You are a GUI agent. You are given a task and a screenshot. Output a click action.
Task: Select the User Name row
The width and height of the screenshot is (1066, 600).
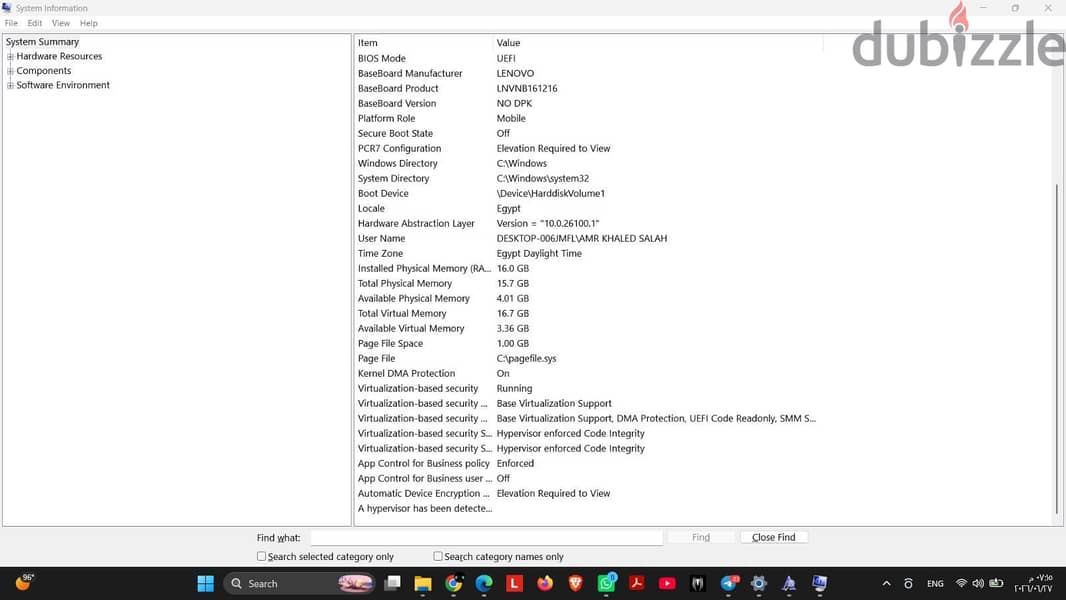pos(588,239)
